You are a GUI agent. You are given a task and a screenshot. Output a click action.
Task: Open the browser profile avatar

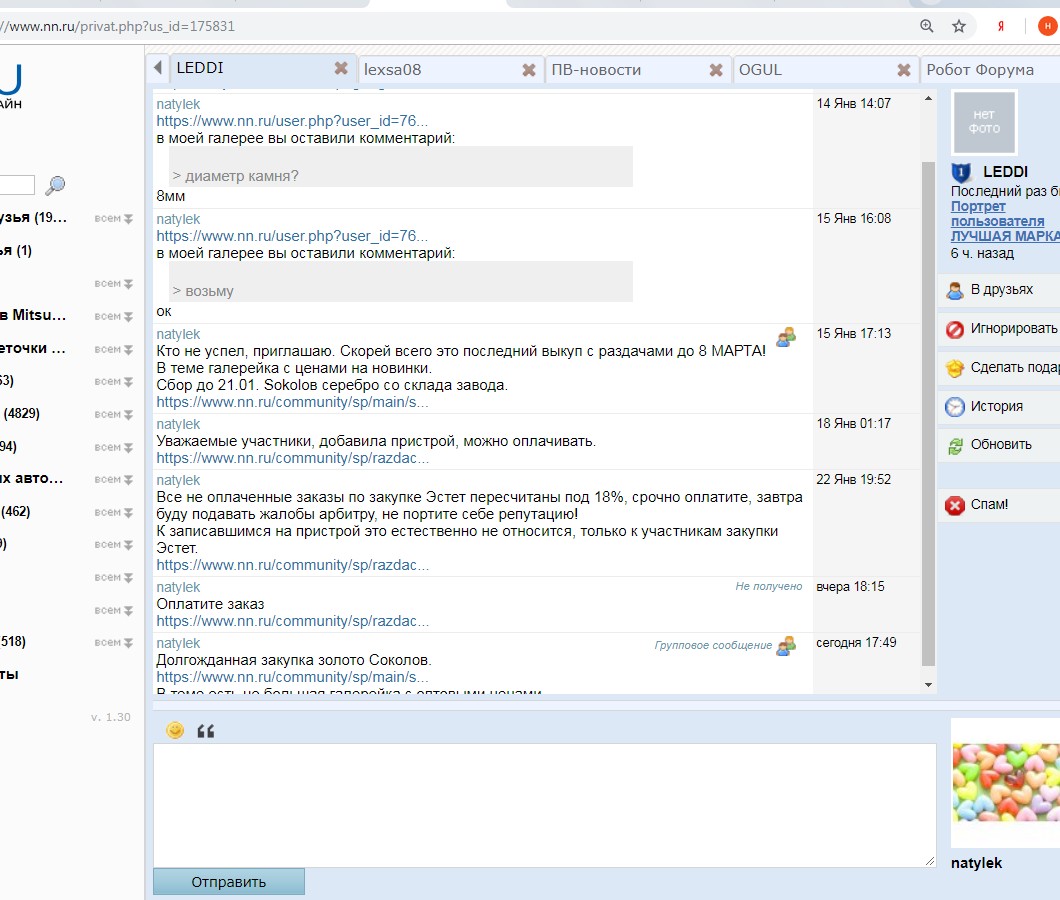coord(1048,26)
